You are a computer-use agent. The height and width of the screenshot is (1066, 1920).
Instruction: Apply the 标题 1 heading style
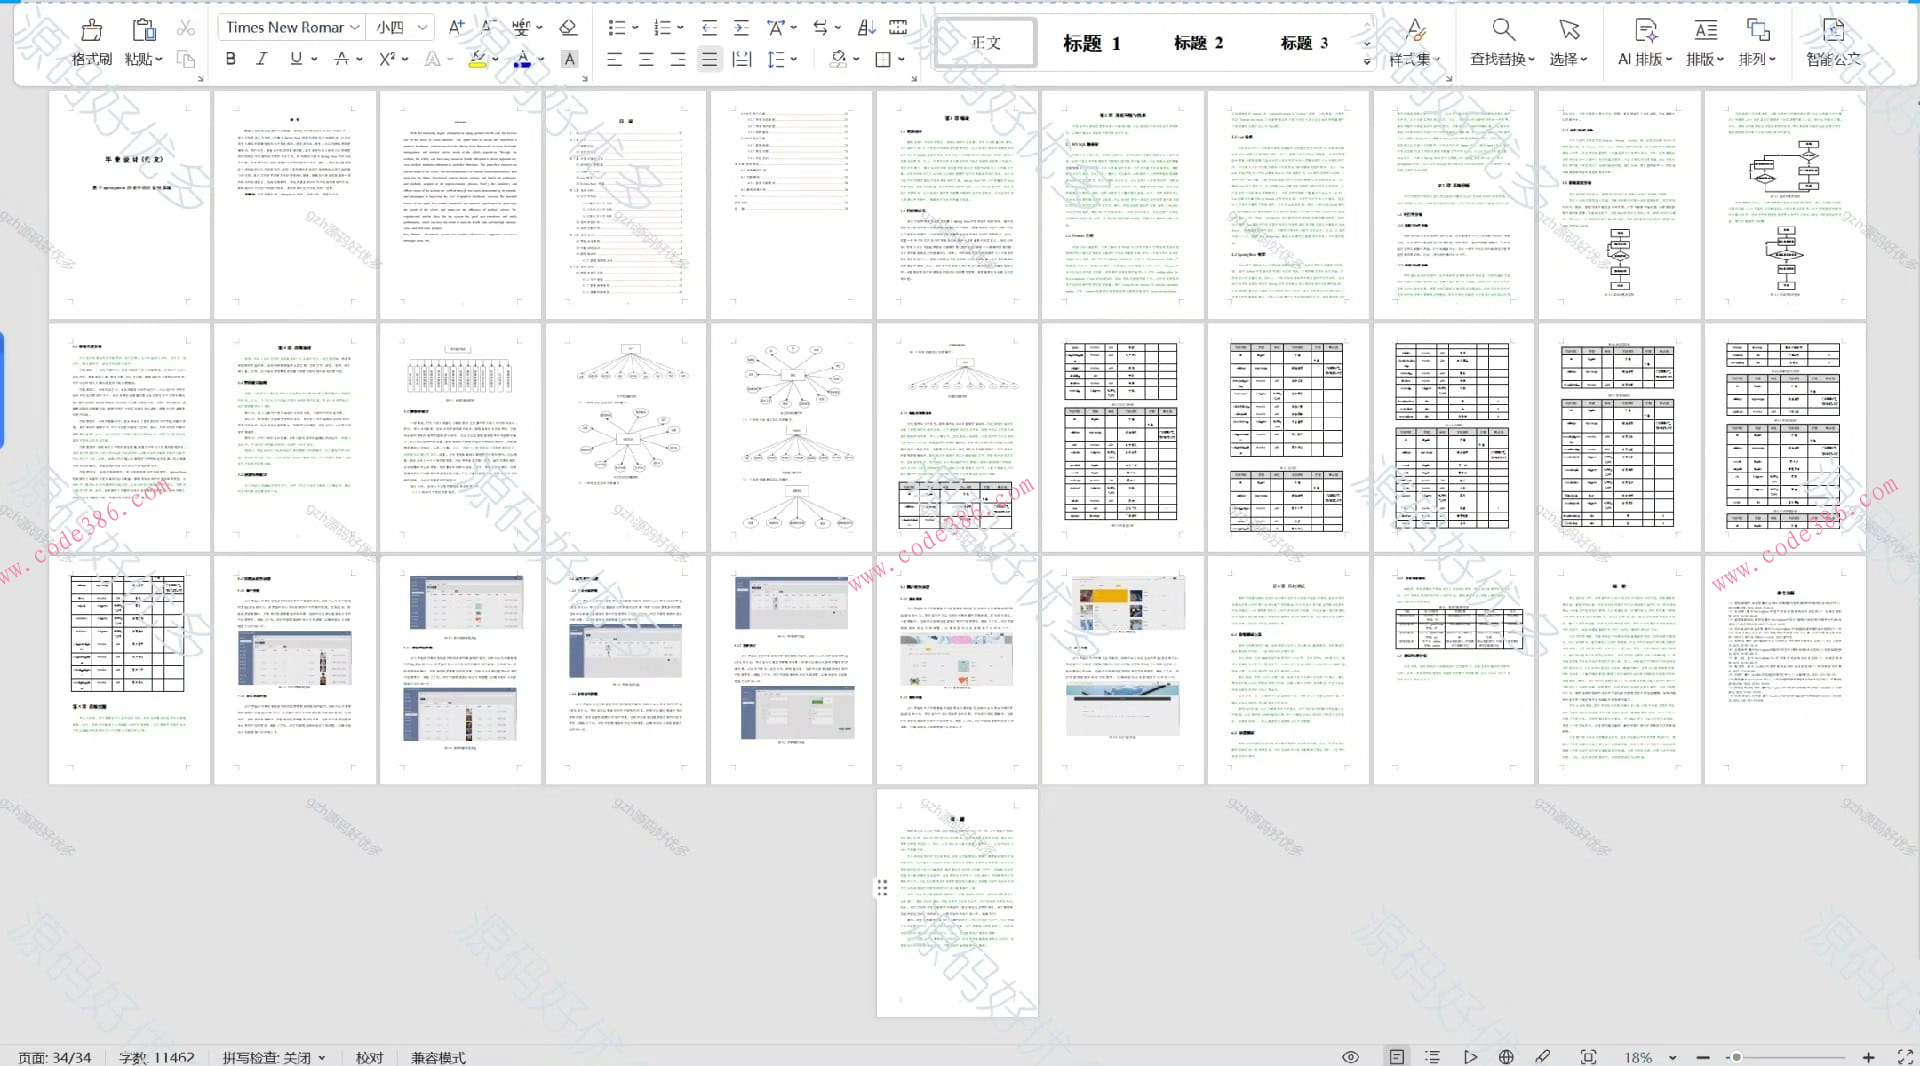pyautogui.click(x=1091, y=43)
